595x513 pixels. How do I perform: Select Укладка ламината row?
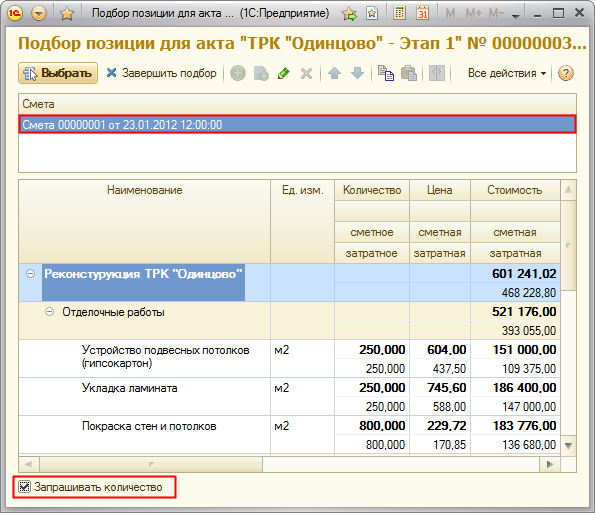point(289,397)
